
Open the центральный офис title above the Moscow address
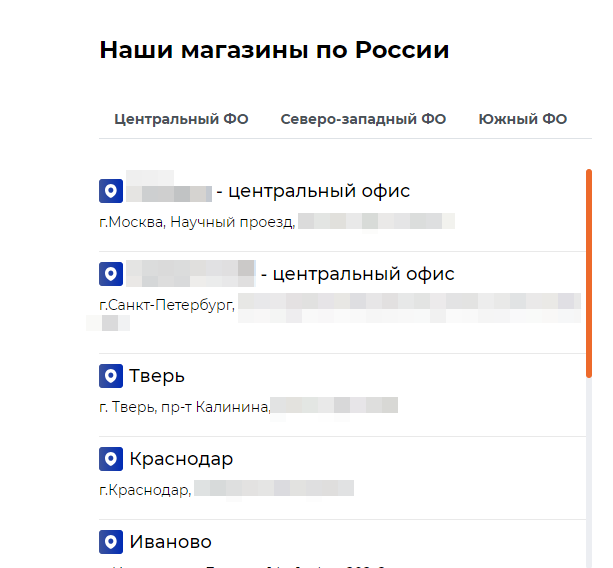tap(312, 191)
